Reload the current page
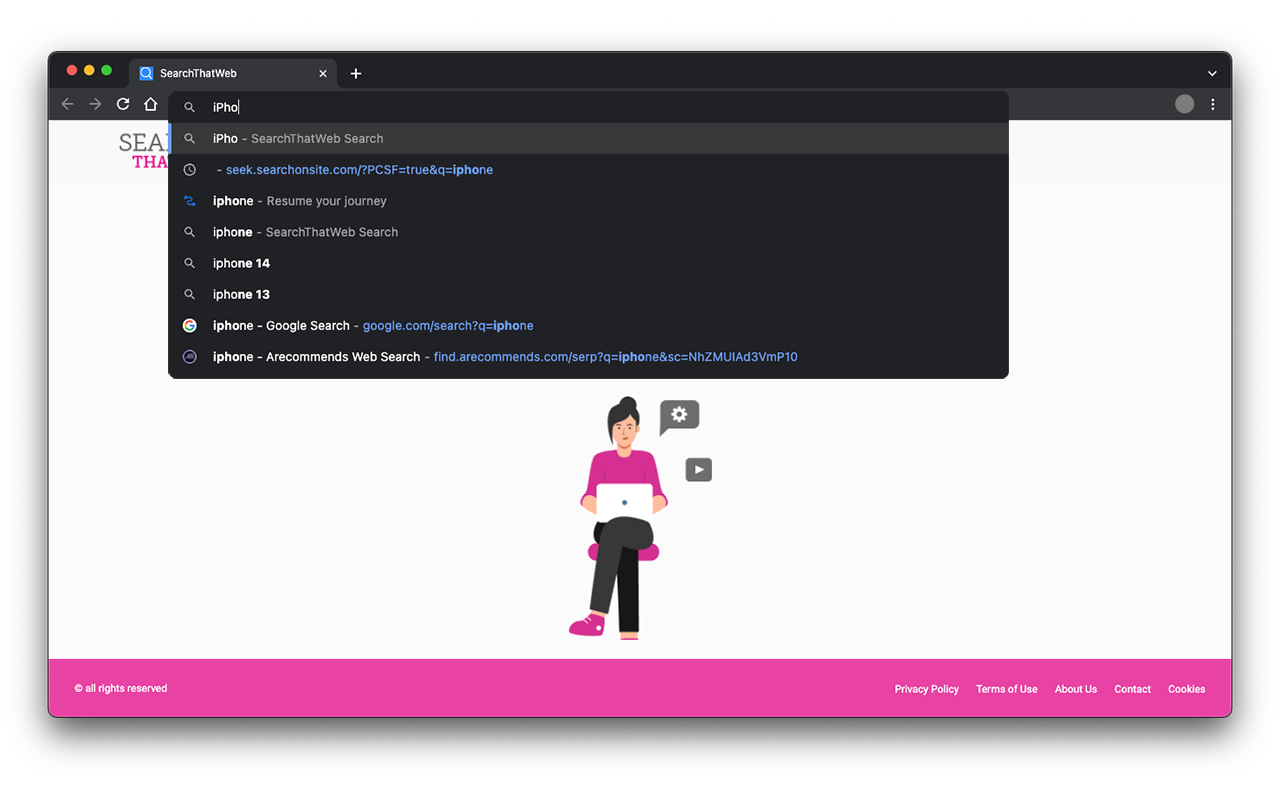Viewport: 1280px width, 800px height. point(122,103)
